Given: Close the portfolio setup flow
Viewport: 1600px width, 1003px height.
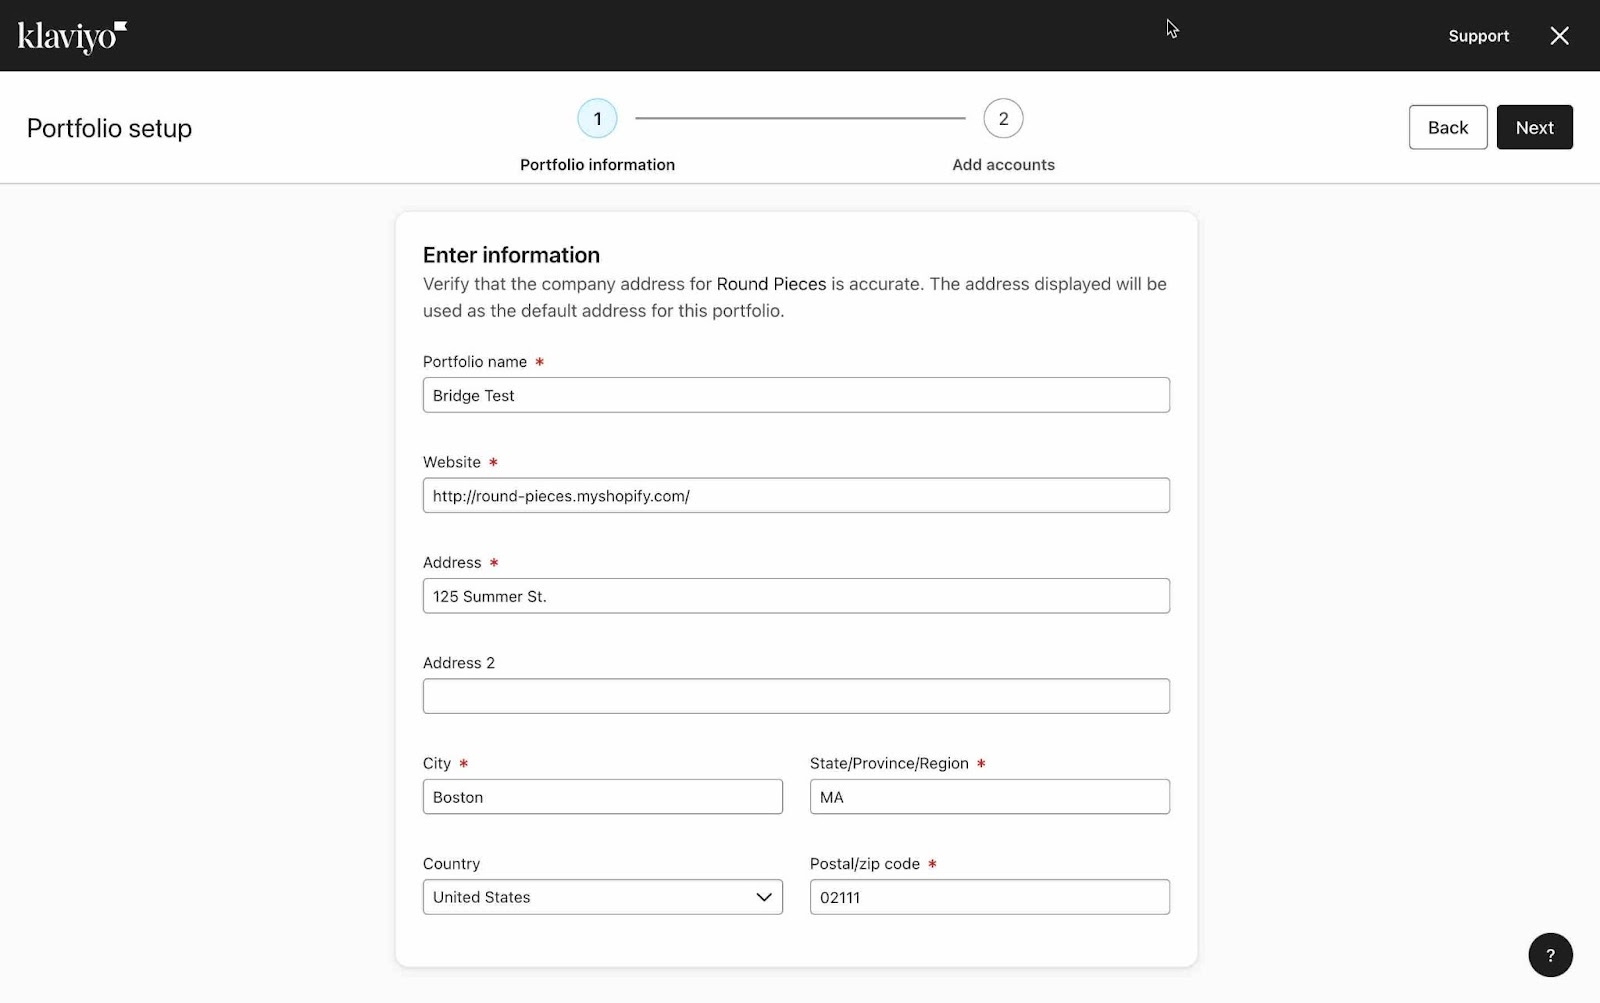Looking at the screenshot, I should pyautogui.click(x=1559, y=35).
